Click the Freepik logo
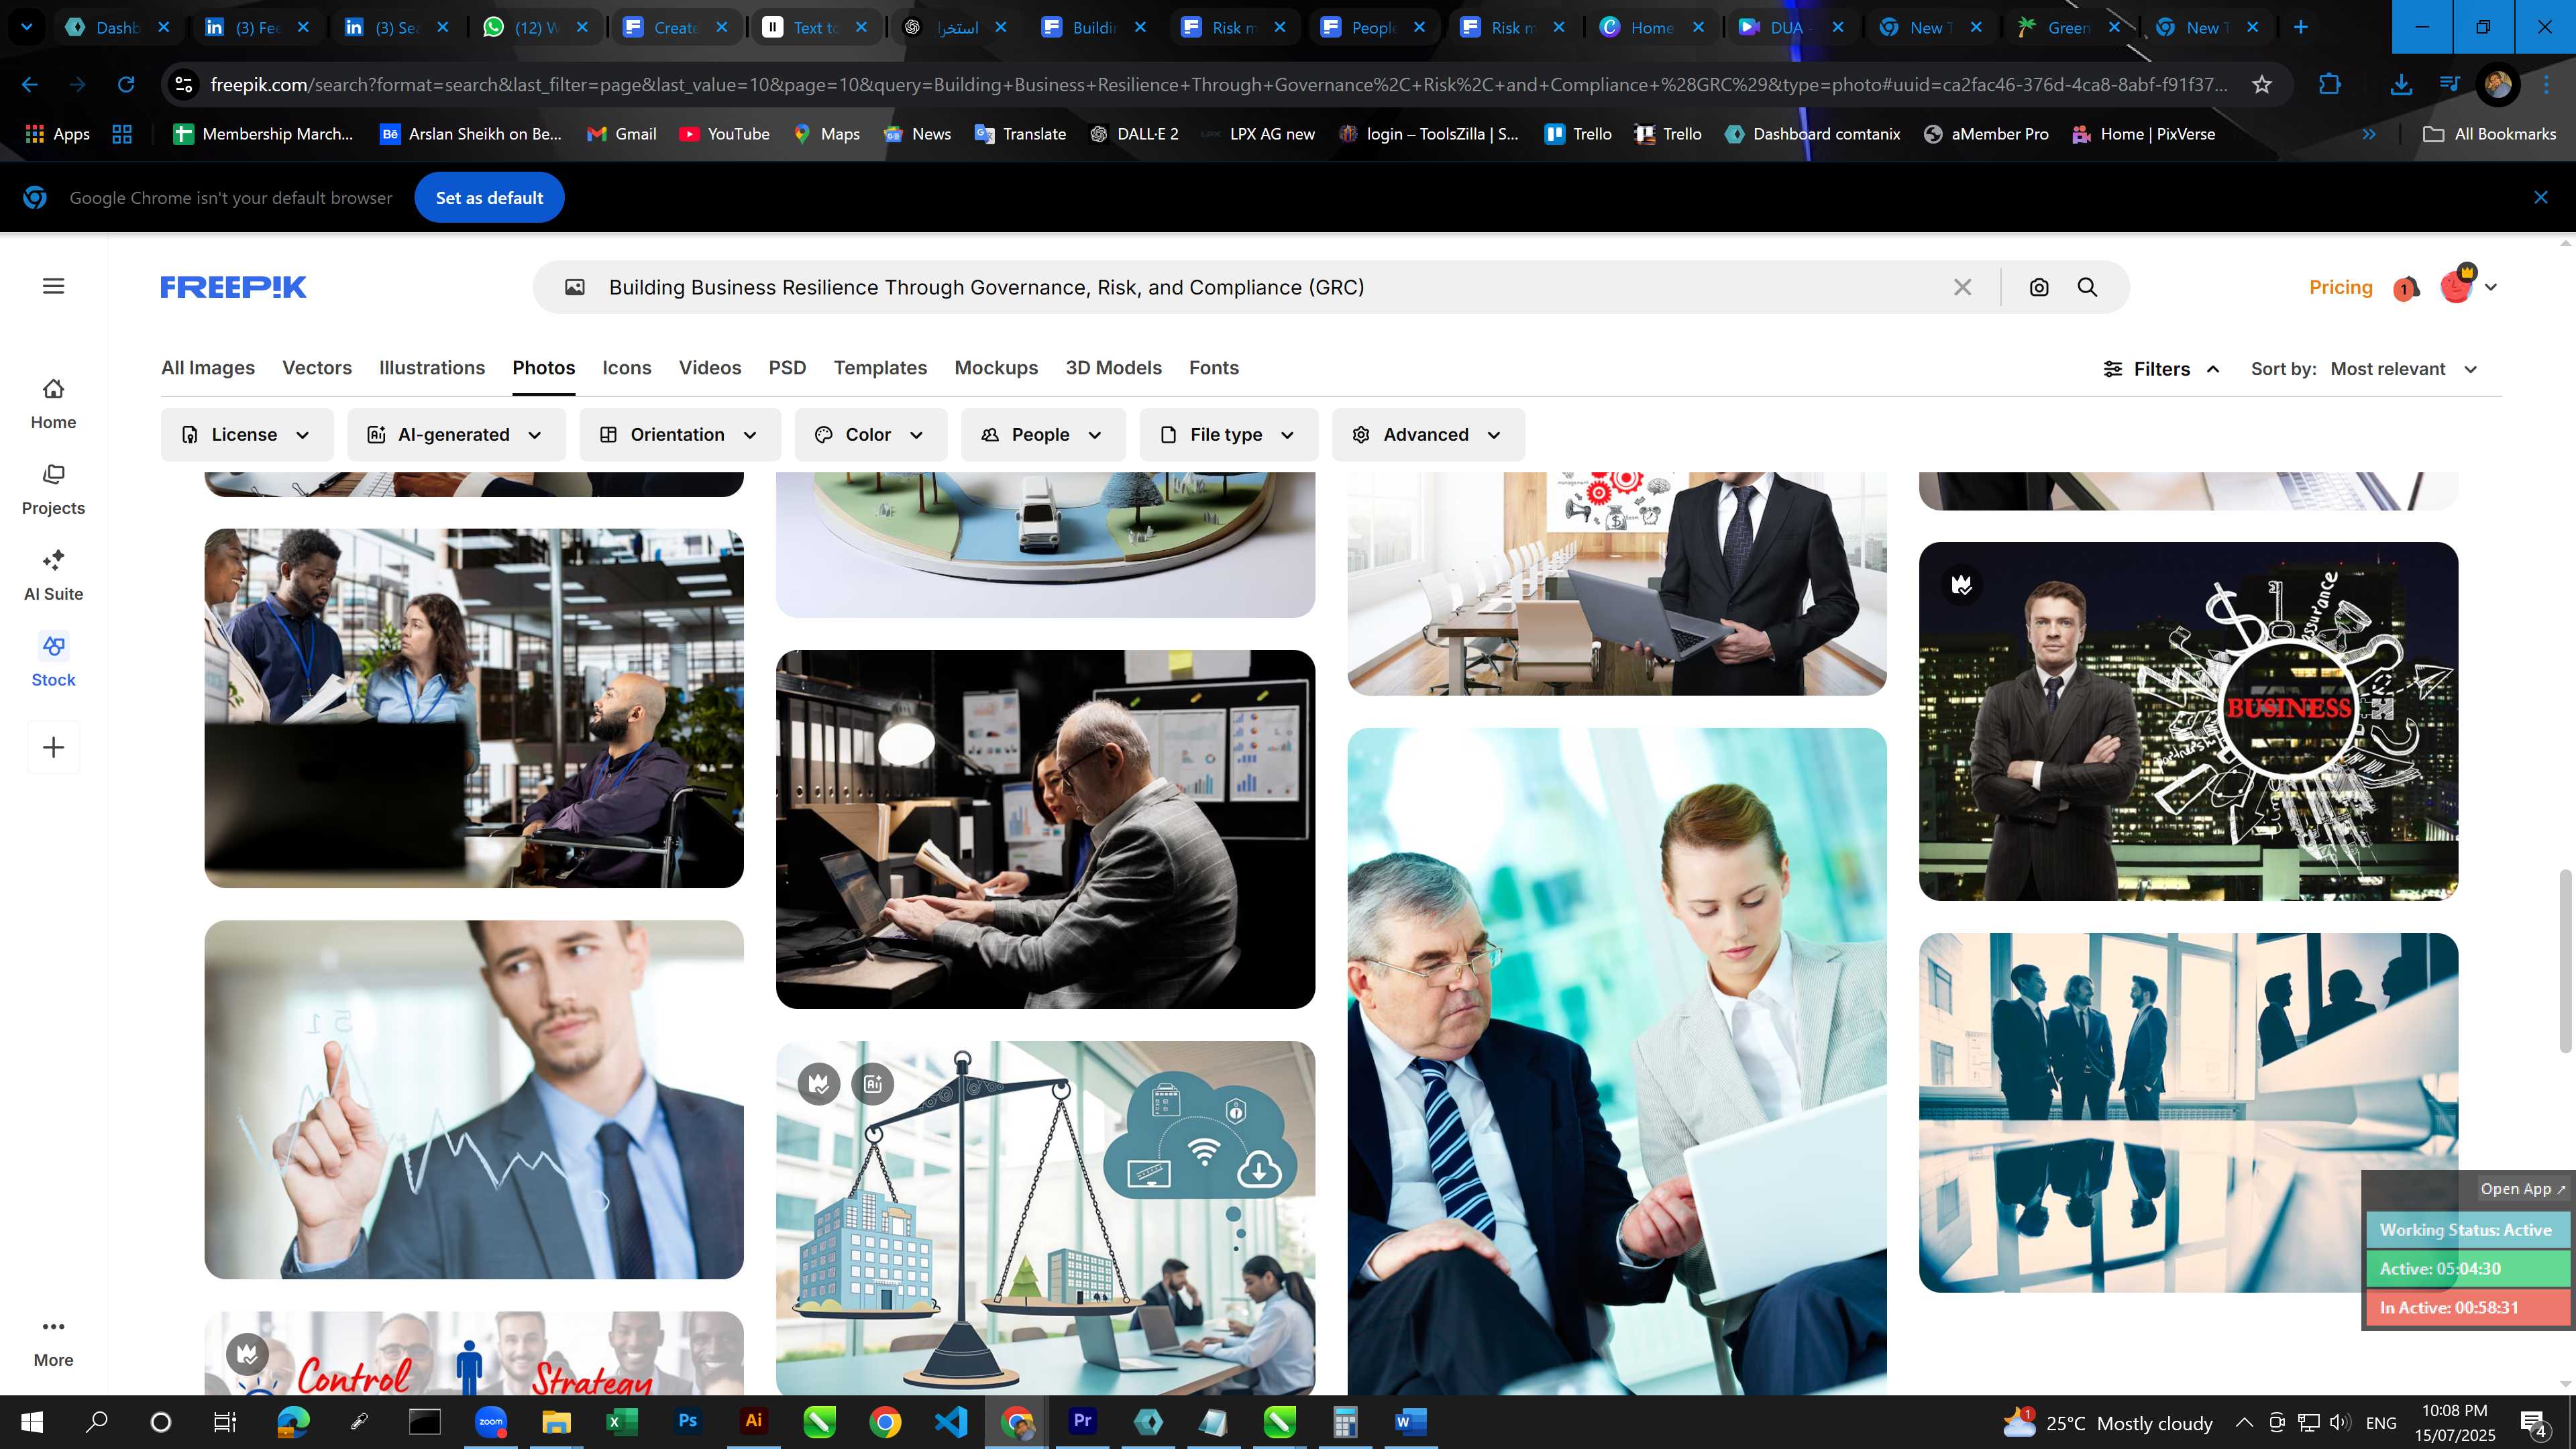 [233, 287]
